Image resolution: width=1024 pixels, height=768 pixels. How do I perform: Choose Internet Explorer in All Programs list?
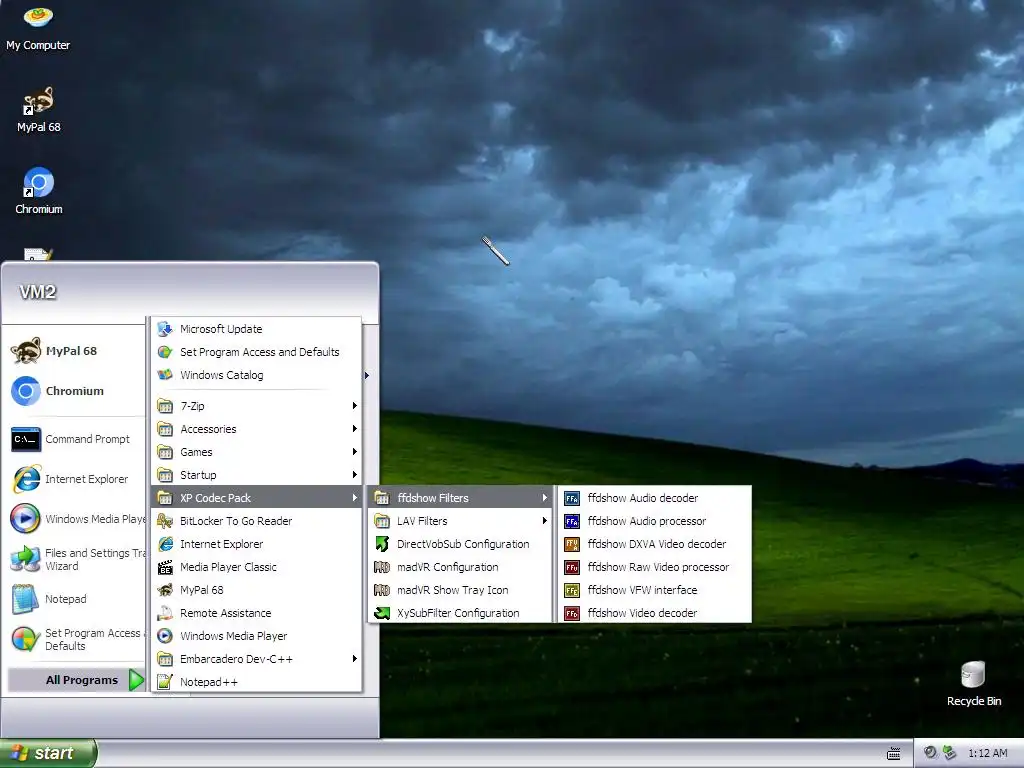point(257,544)
